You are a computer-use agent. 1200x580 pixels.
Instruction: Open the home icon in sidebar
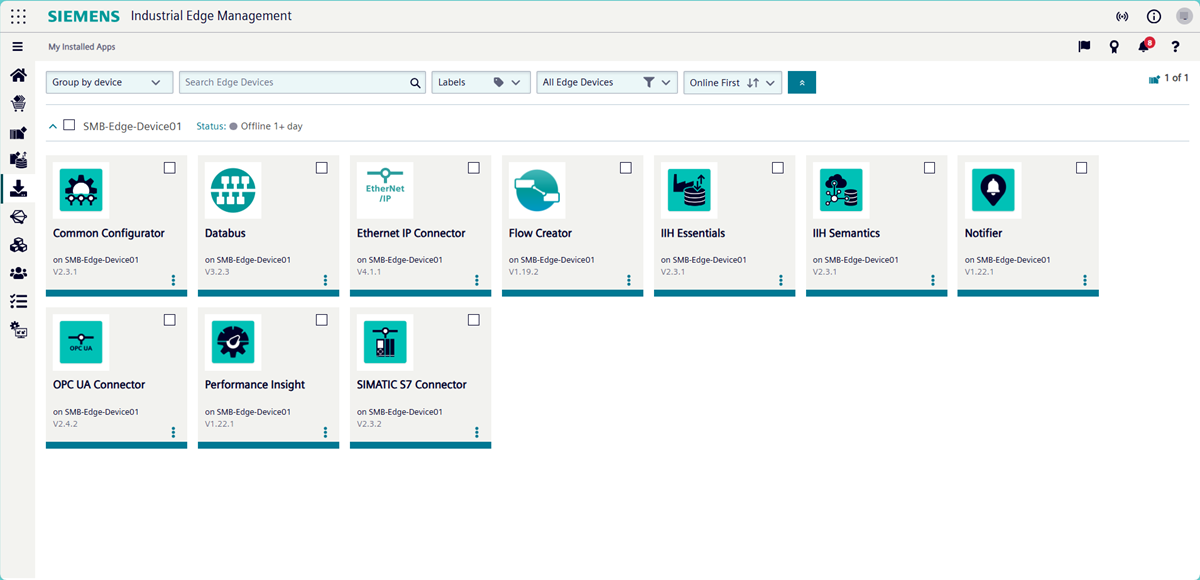[18, 76]
